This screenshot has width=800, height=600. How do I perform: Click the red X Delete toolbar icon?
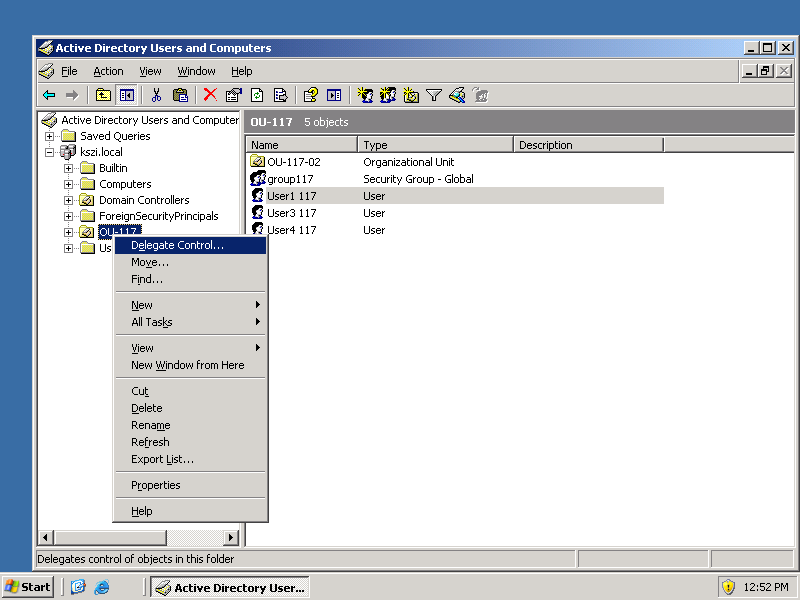pos(210,95)
